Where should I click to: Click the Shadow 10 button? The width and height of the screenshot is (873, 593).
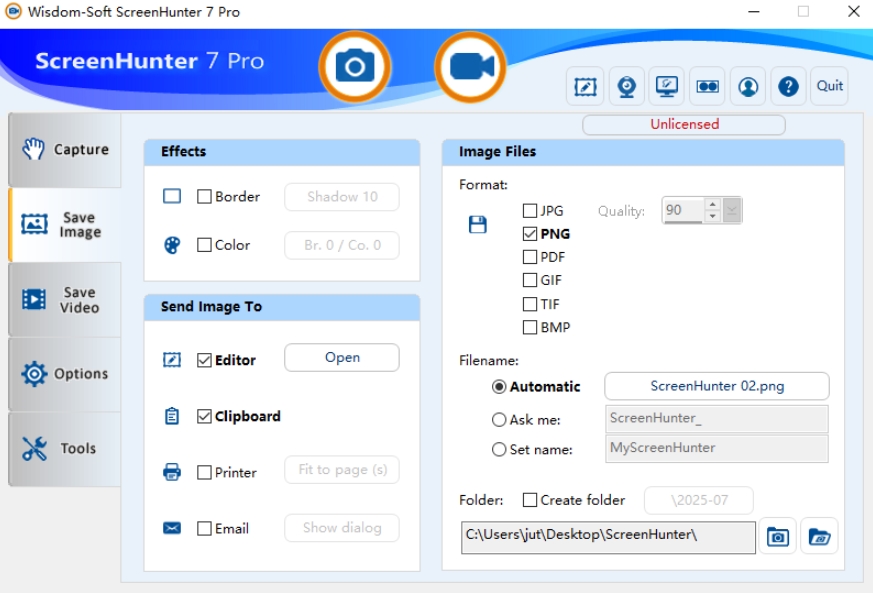[342, 197]
